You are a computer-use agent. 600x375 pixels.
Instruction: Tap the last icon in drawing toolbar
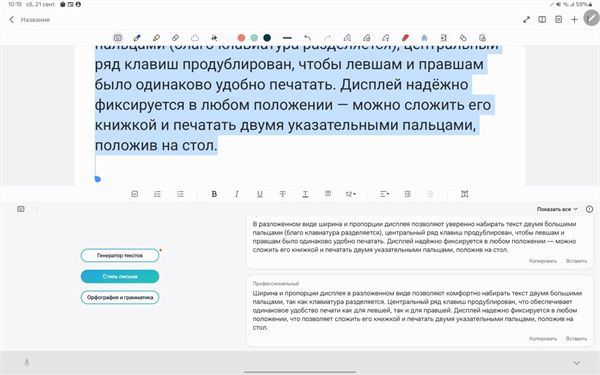coord(482,38)
